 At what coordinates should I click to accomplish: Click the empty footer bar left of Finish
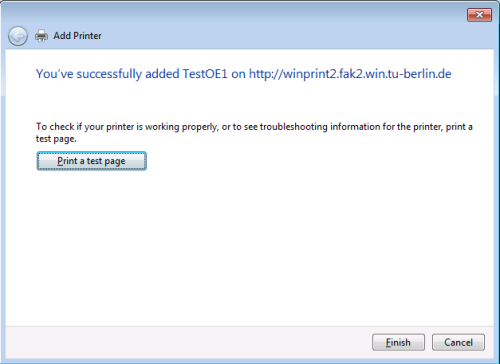coord(187,342)
